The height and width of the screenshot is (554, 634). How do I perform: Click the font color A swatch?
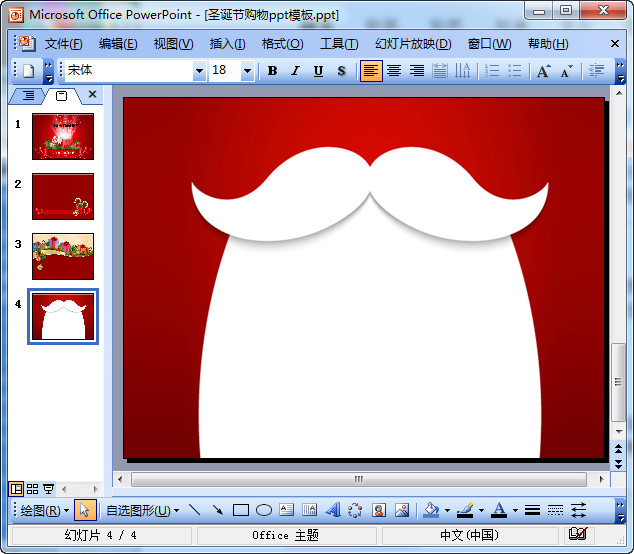pyautogui.click(x=499, y=510)
